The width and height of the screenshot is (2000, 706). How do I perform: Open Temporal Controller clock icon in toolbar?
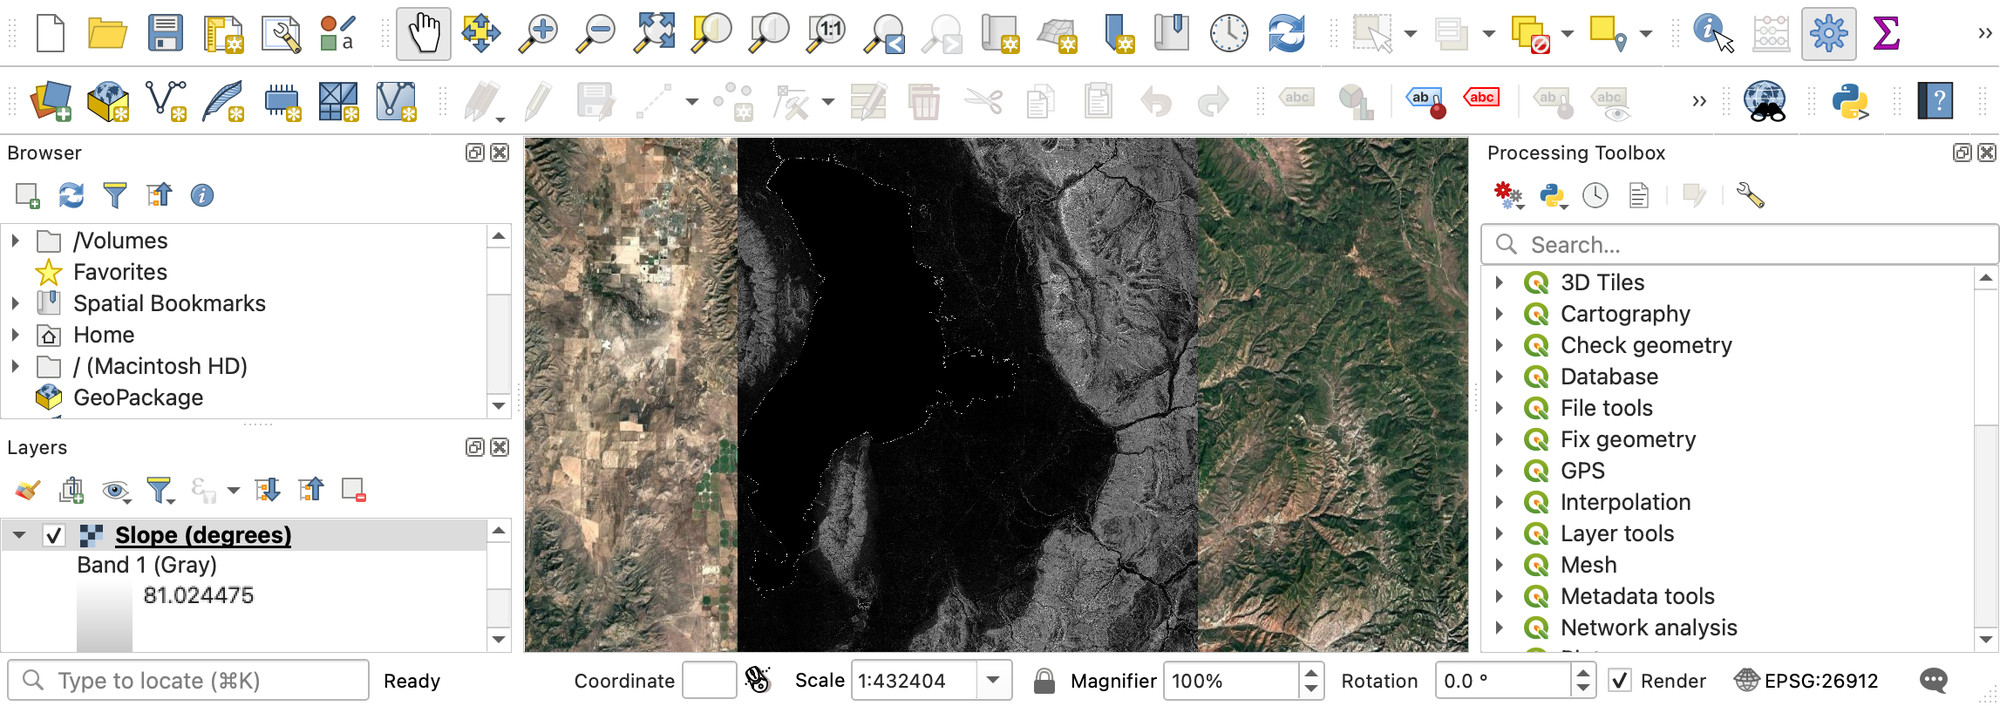click(x=1229, y=33)
